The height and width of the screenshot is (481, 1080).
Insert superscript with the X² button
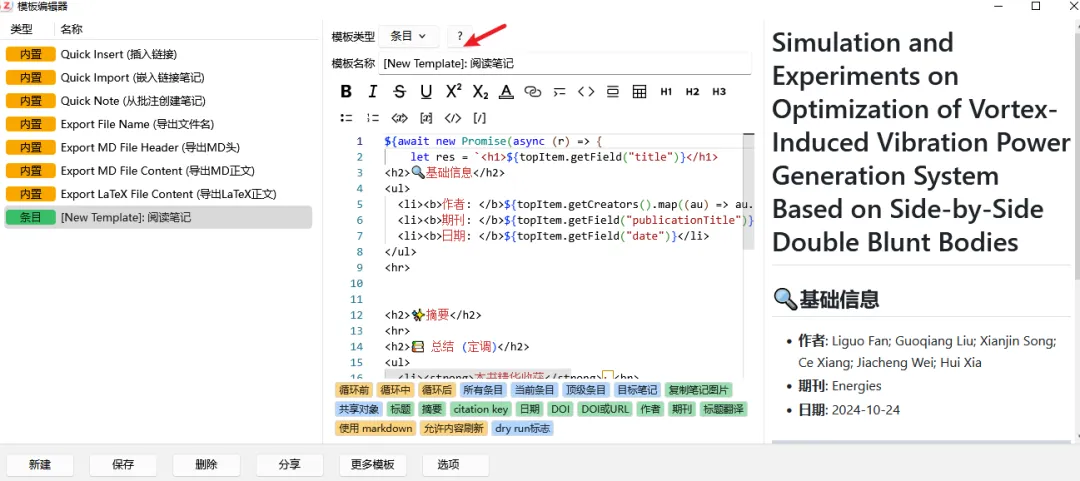(x=453, y=92)
